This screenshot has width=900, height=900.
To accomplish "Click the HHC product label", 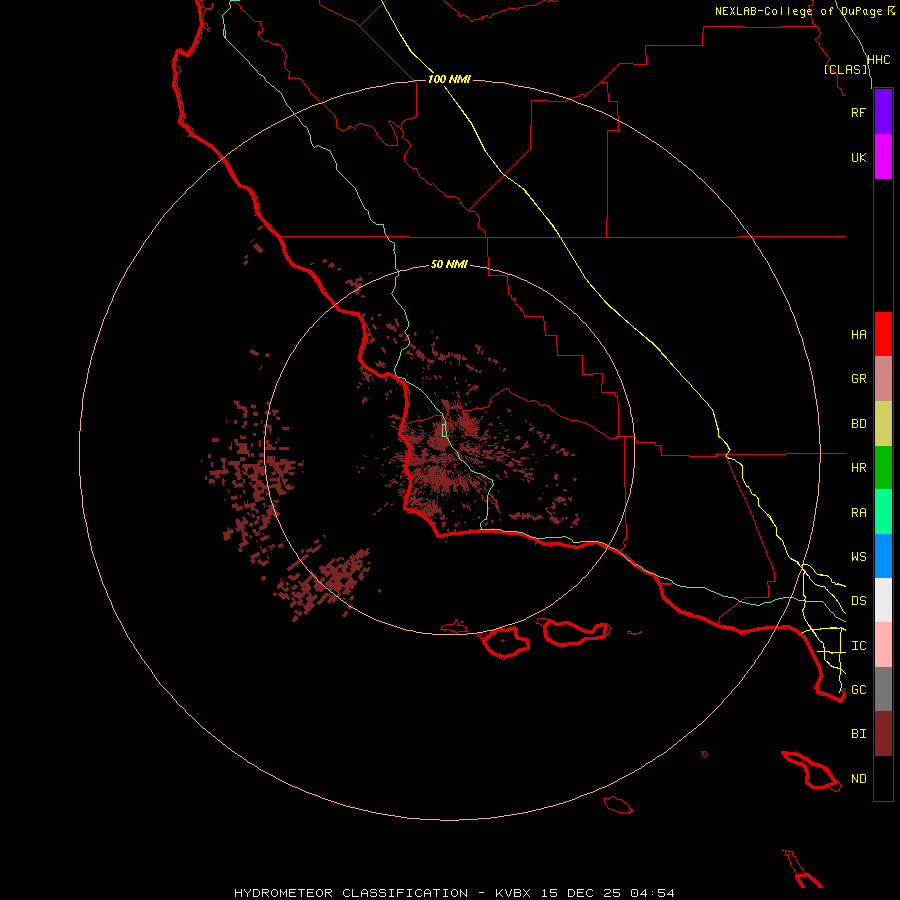I will 878,60.
